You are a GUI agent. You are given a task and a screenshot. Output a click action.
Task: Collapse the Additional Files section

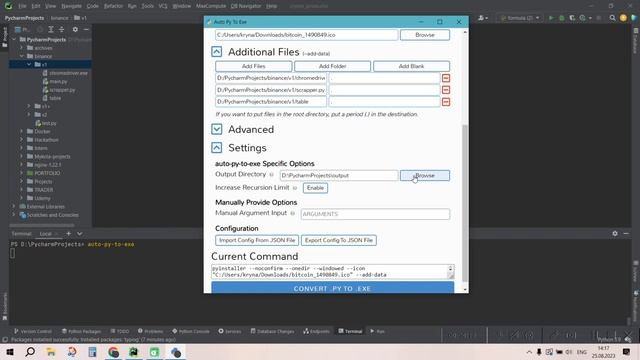(x=217, y=51)
